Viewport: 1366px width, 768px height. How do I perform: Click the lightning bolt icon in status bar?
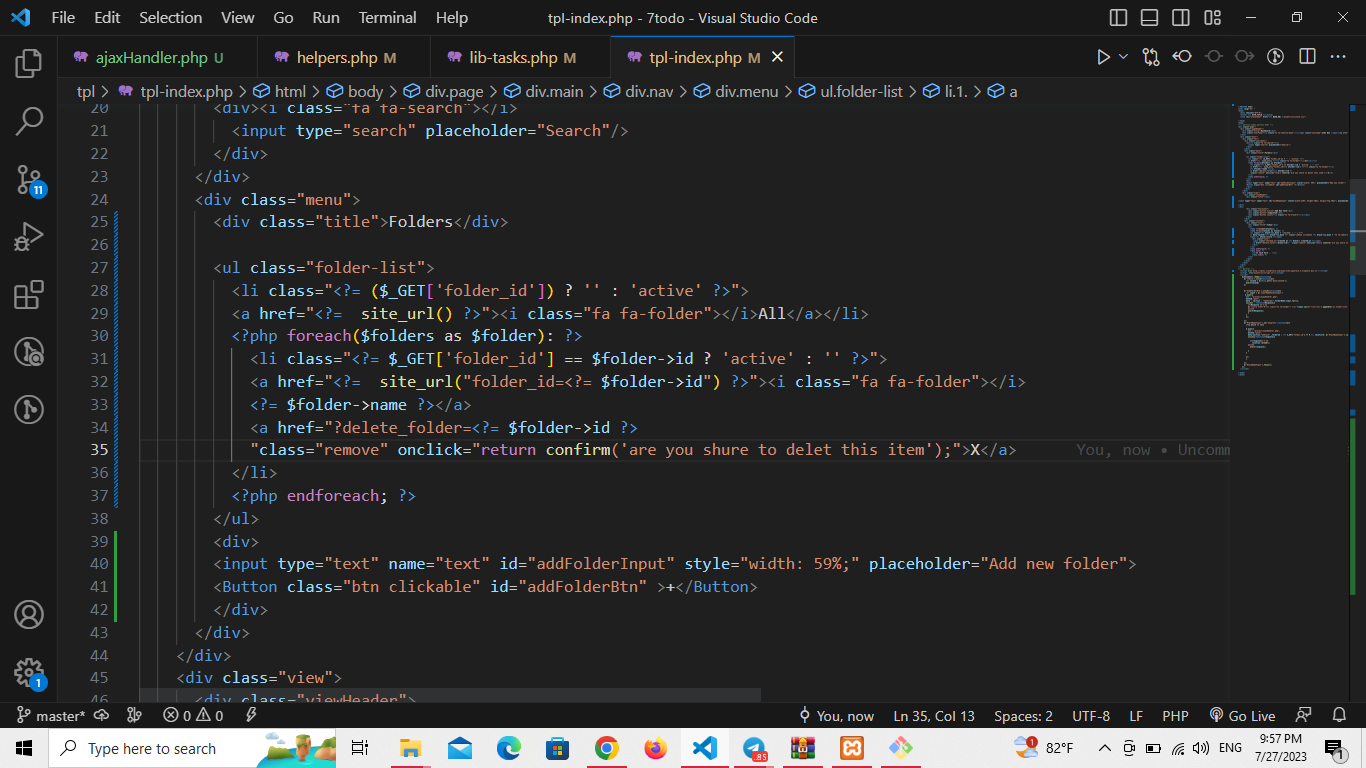[x=252, y=716]
